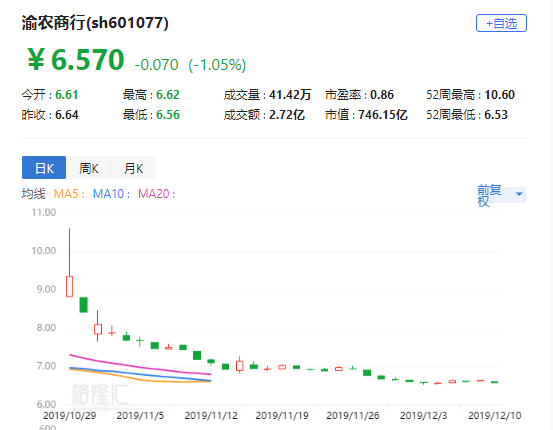Click the x-axis date label 2019/11/26

pos(353,416)
